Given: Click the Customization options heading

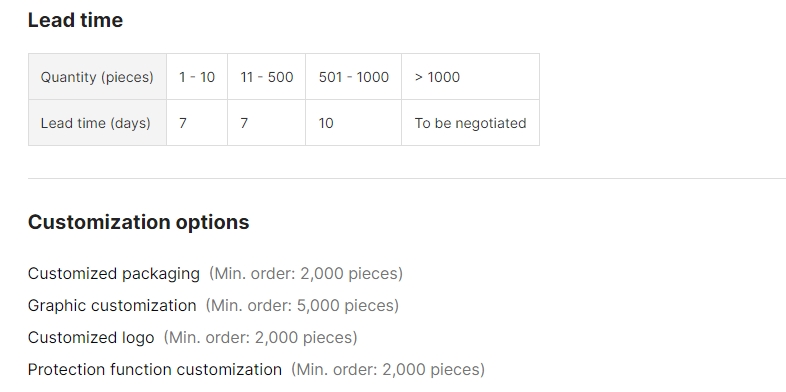Looking at the screenshot, I should (138, 222).
